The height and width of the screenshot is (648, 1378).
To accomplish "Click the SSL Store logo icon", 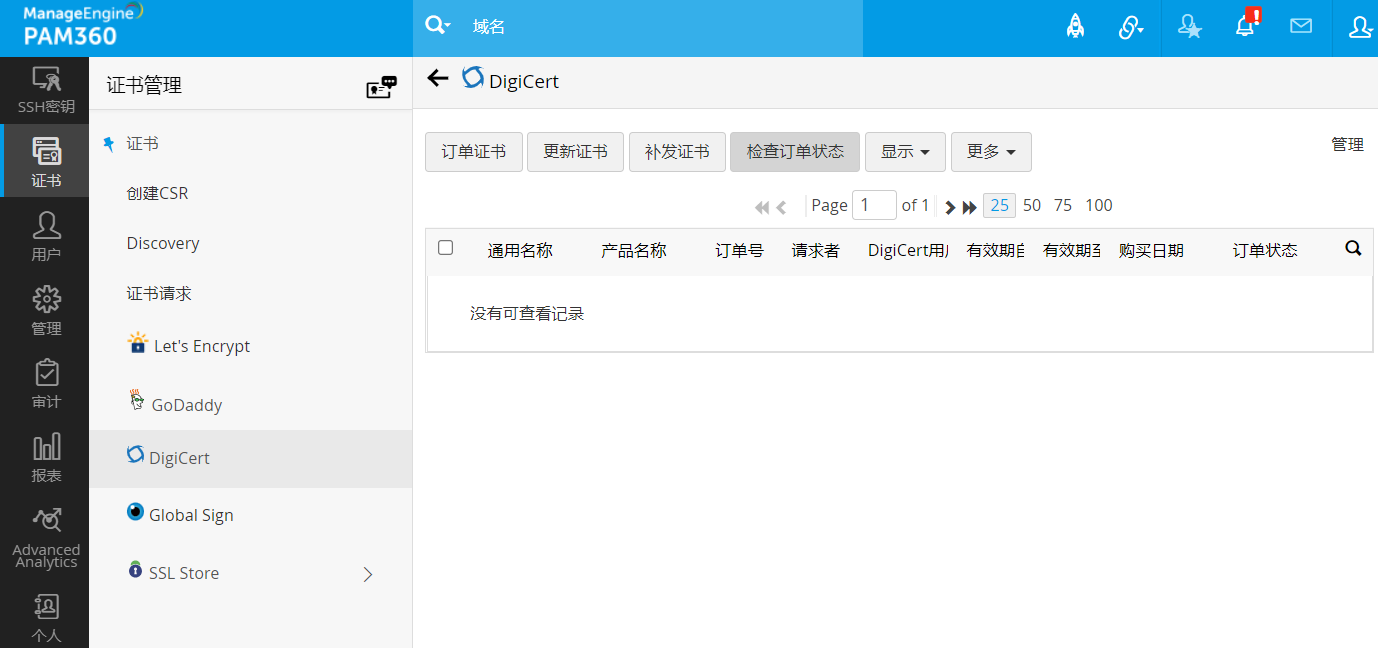I will (x=136, y=570).
